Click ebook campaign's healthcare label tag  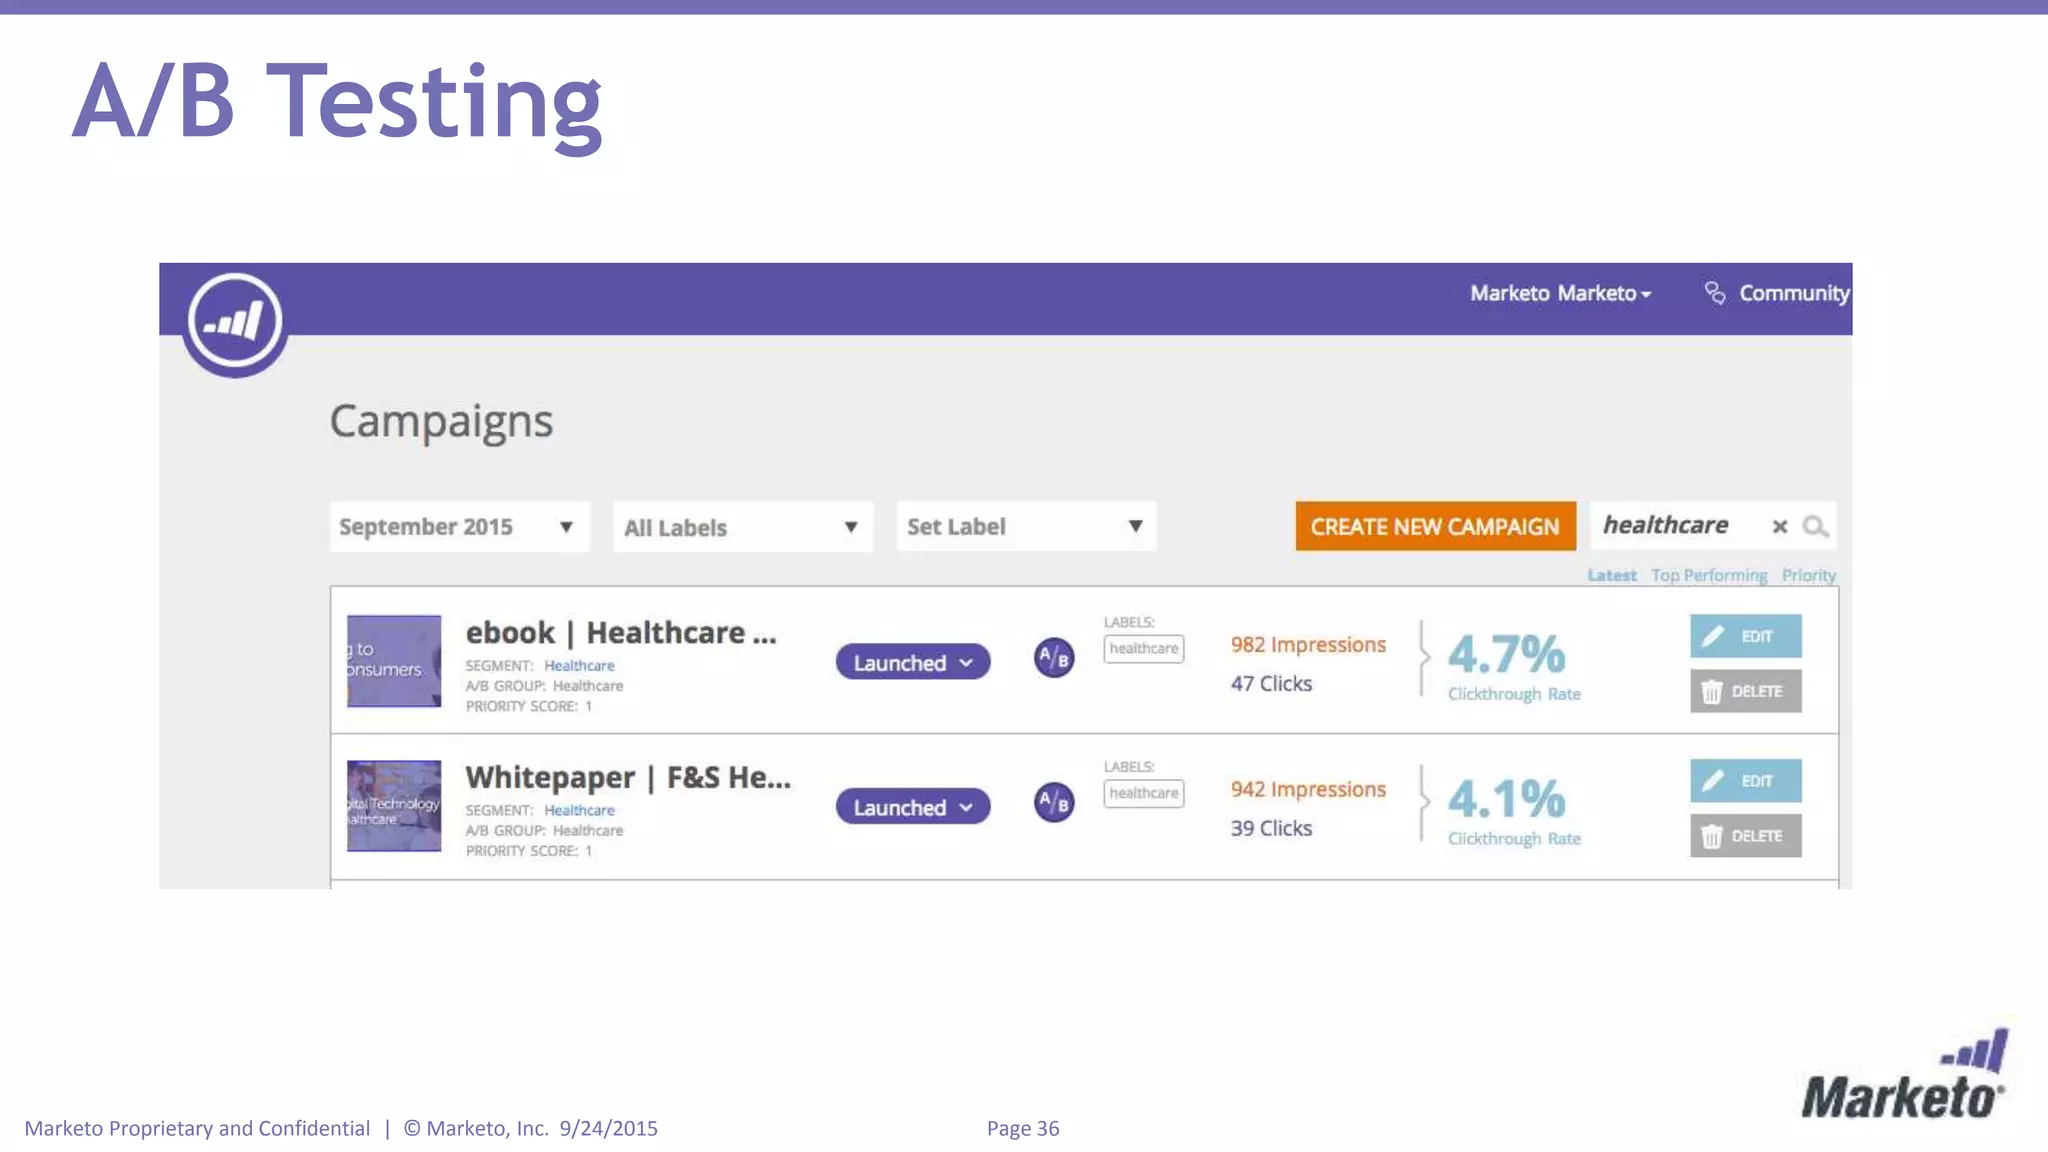[x=1144, y=649]
